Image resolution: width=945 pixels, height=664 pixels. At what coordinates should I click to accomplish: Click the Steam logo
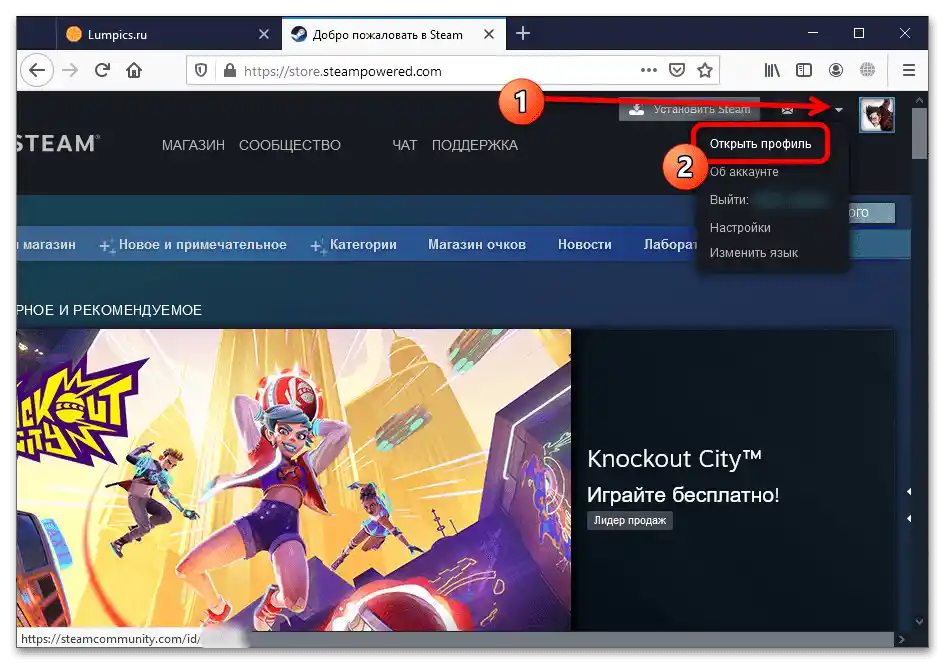(58, 144)
